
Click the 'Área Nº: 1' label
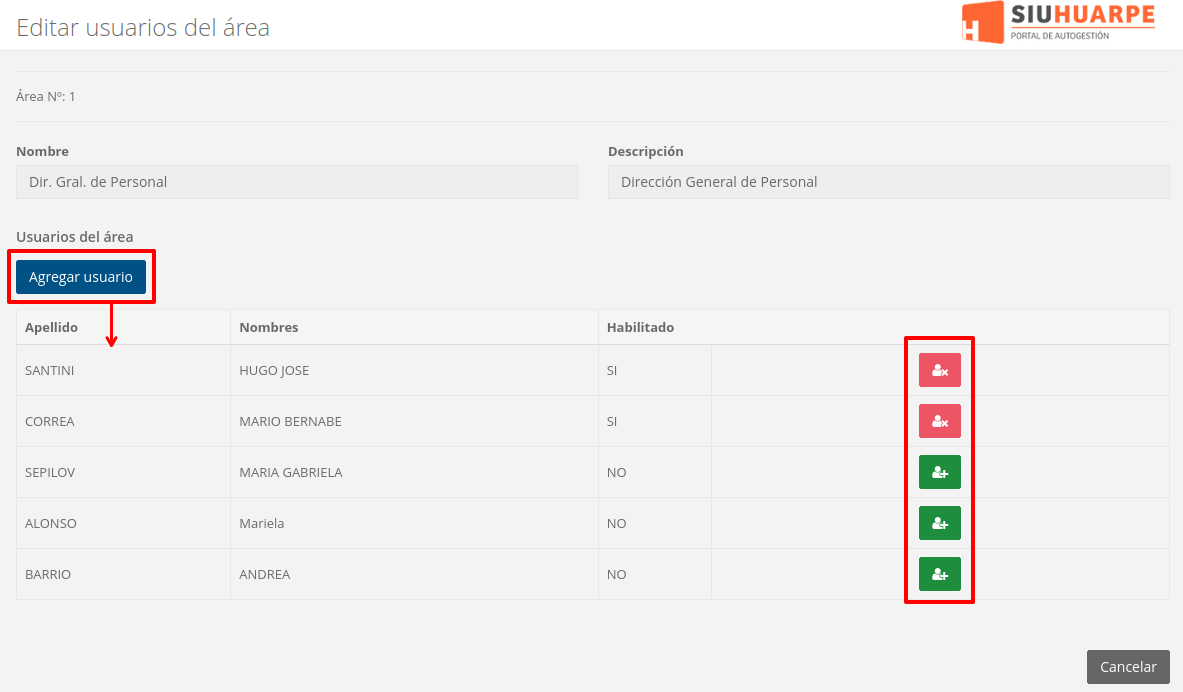[x=46, y=96]
